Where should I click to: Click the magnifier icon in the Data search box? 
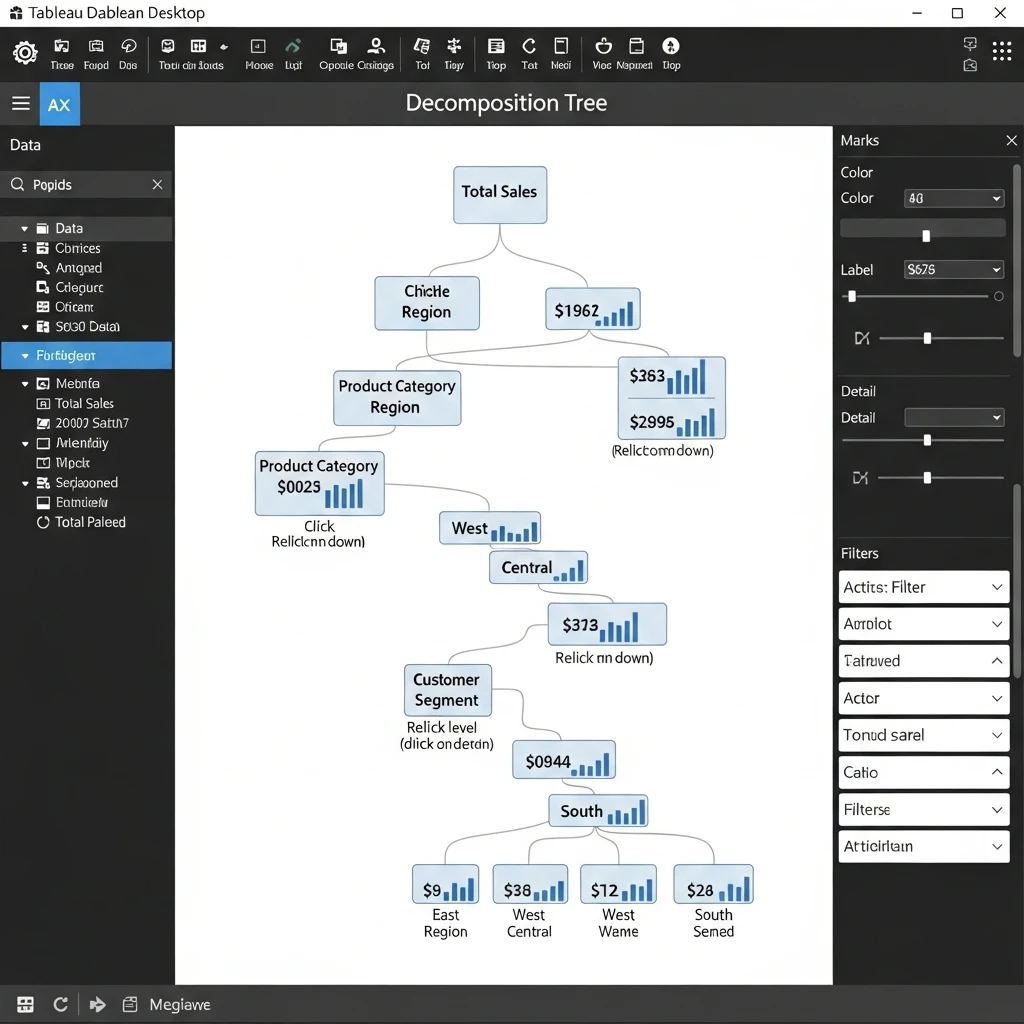pos(20,184)
